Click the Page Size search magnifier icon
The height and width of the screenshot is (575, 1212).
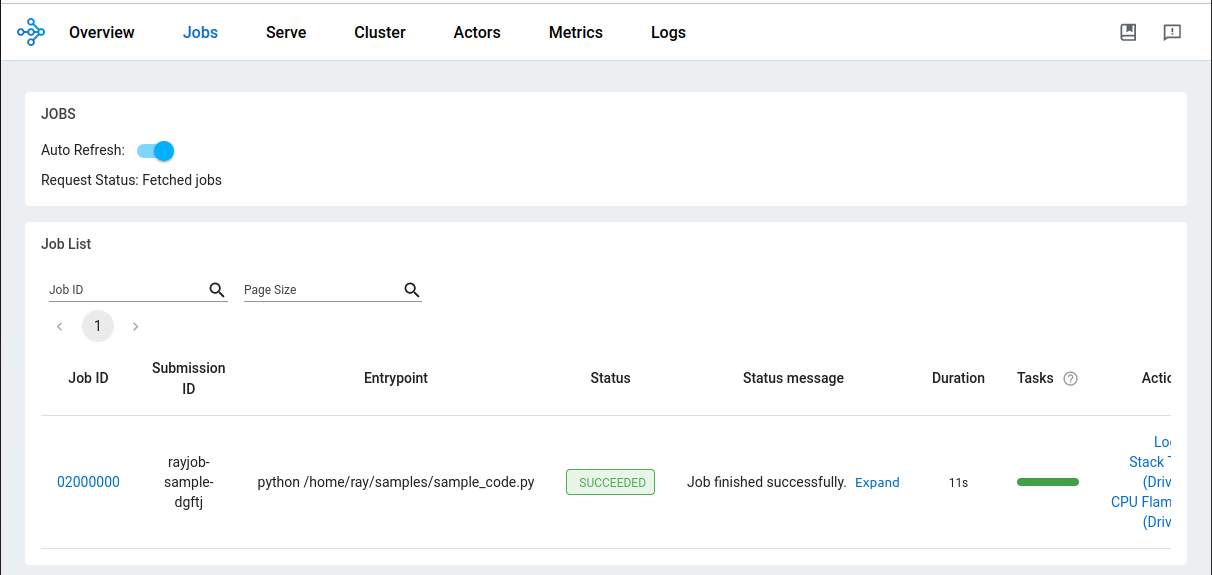click(411, 290)
